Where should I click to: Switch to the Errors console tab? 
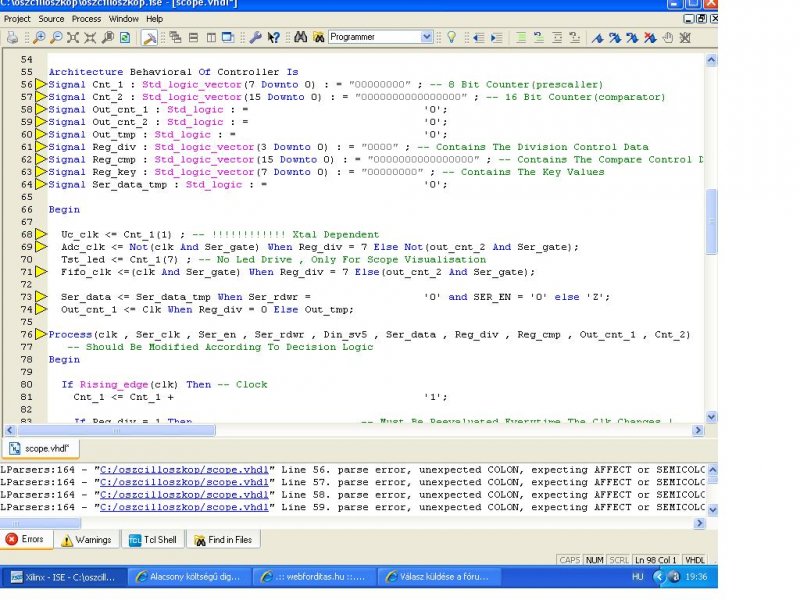(26, 539)
